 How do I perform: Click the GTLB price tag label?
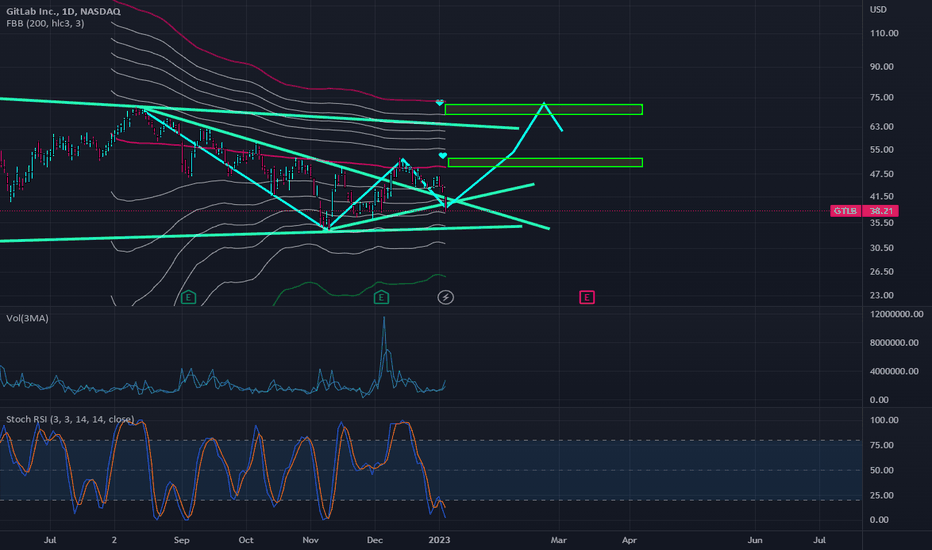pos(845,211)
